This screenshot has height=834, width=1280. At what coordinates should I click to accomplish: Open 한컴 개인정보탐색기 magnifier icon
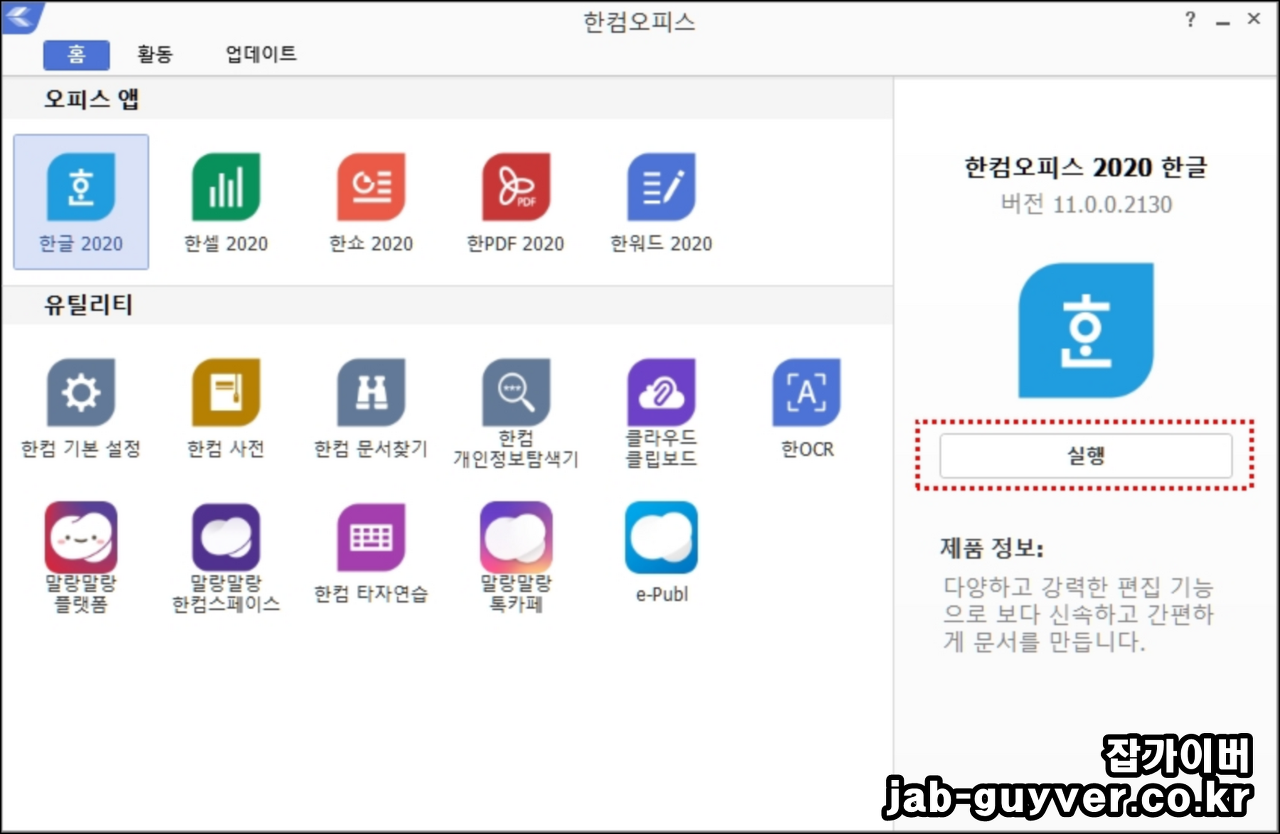(x=516, y=393)
